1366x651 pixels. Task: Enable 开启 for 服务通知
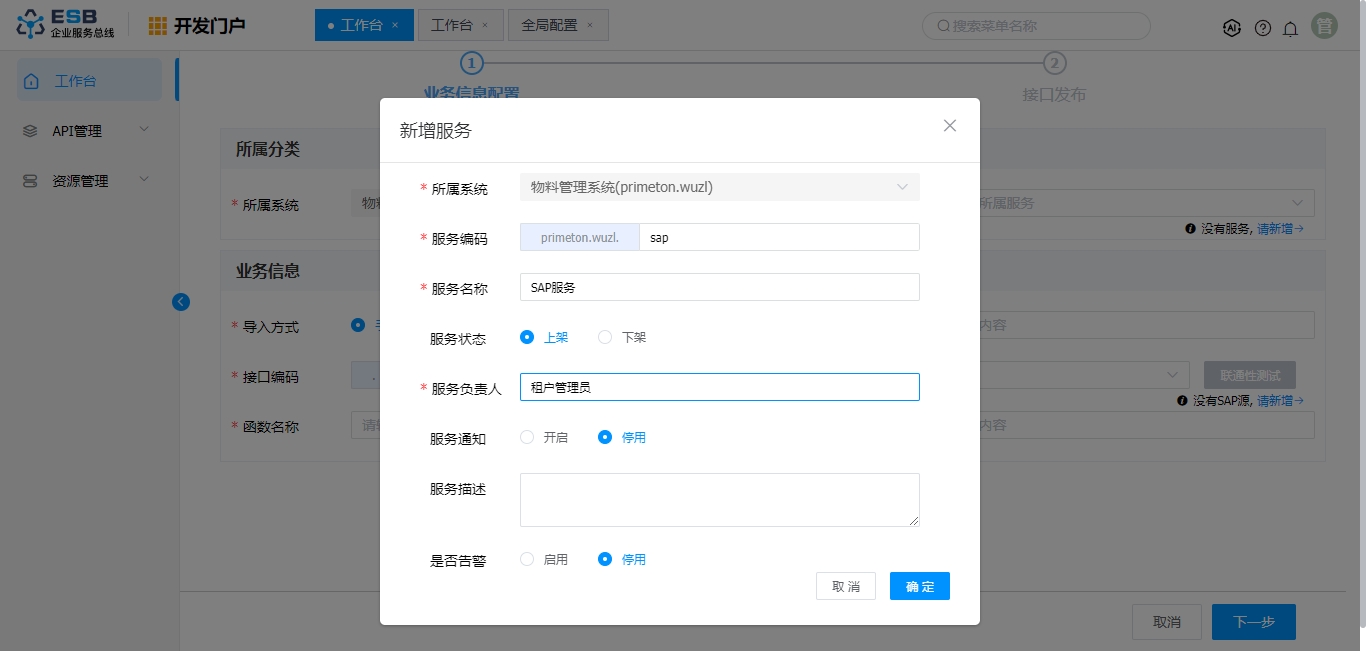(x=527, y=437)
